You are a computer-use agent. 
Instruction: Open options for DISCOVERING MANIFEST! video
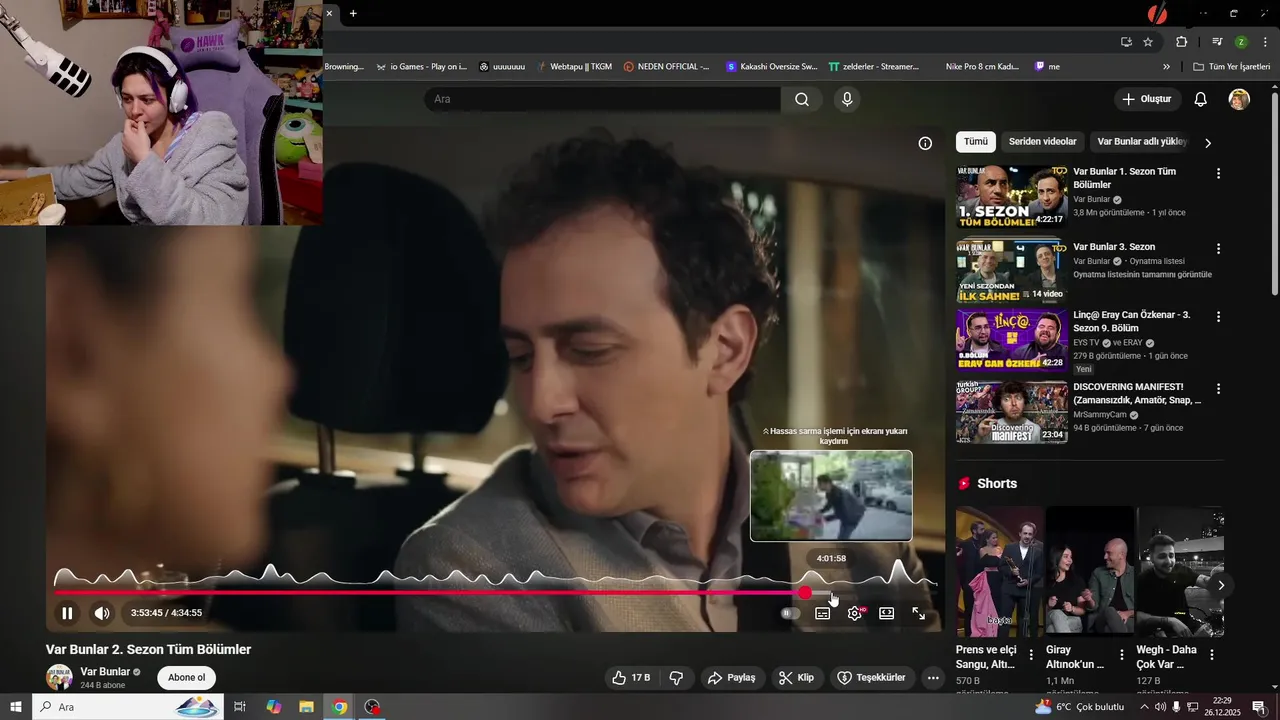point(1218,388)
